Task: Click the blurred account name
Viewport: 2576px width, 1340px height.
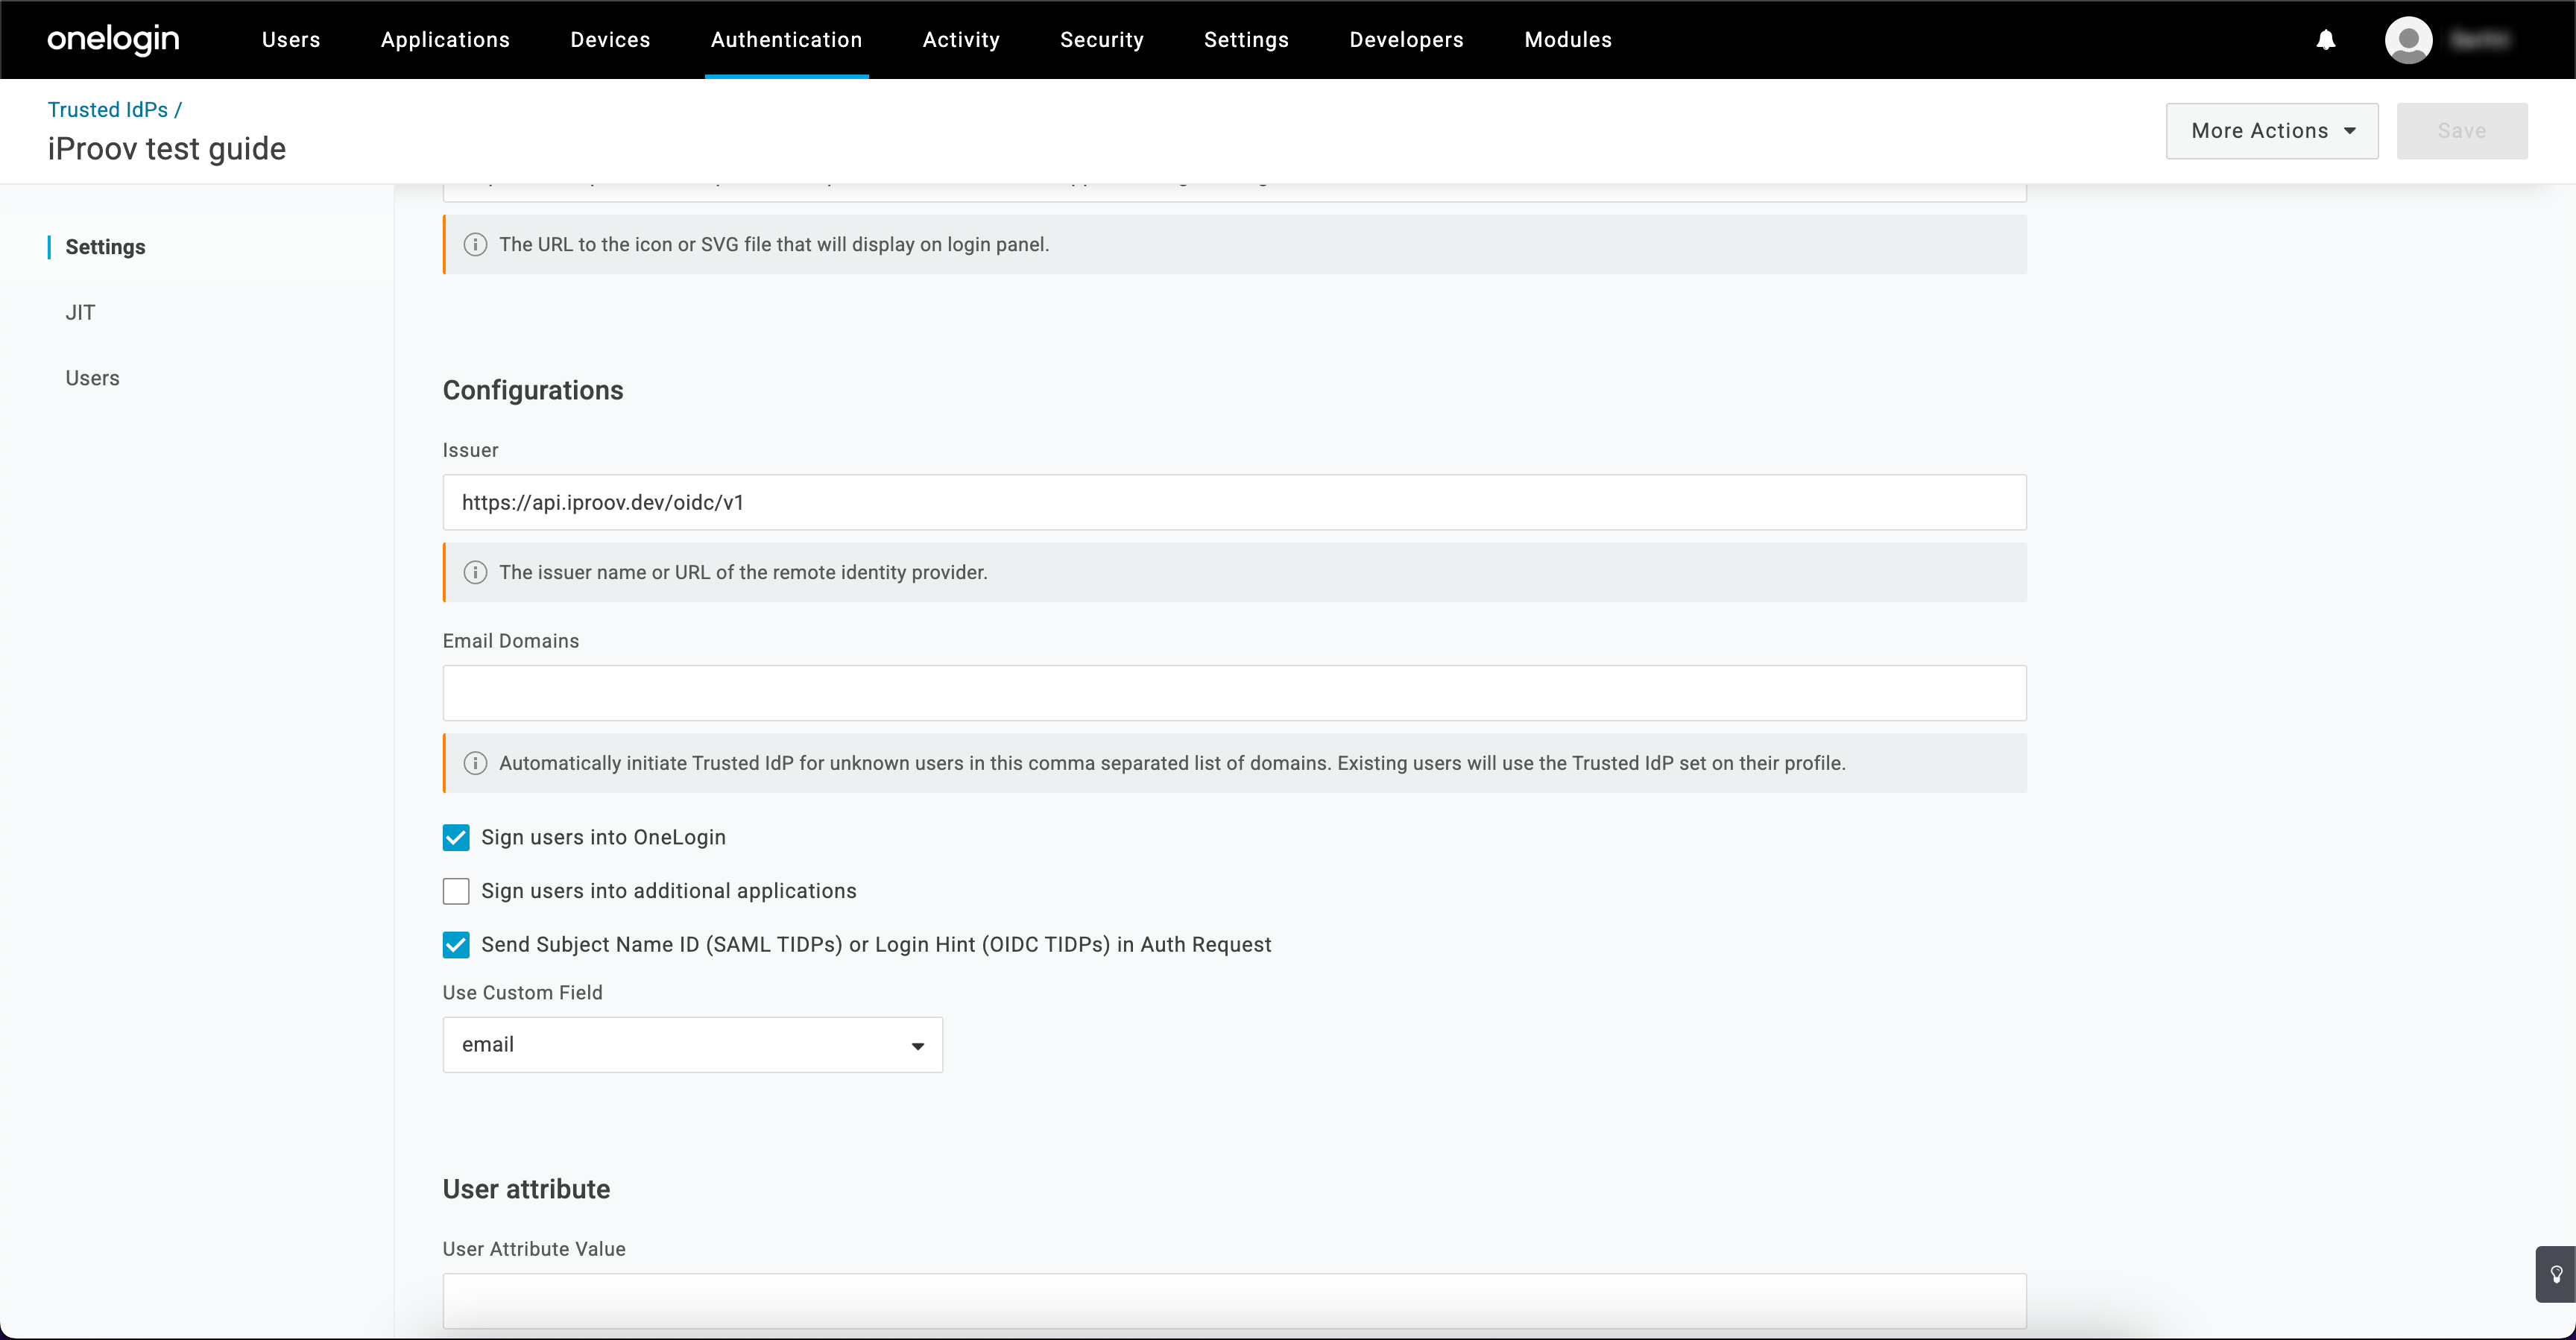Action: (x=2481, y=40)
